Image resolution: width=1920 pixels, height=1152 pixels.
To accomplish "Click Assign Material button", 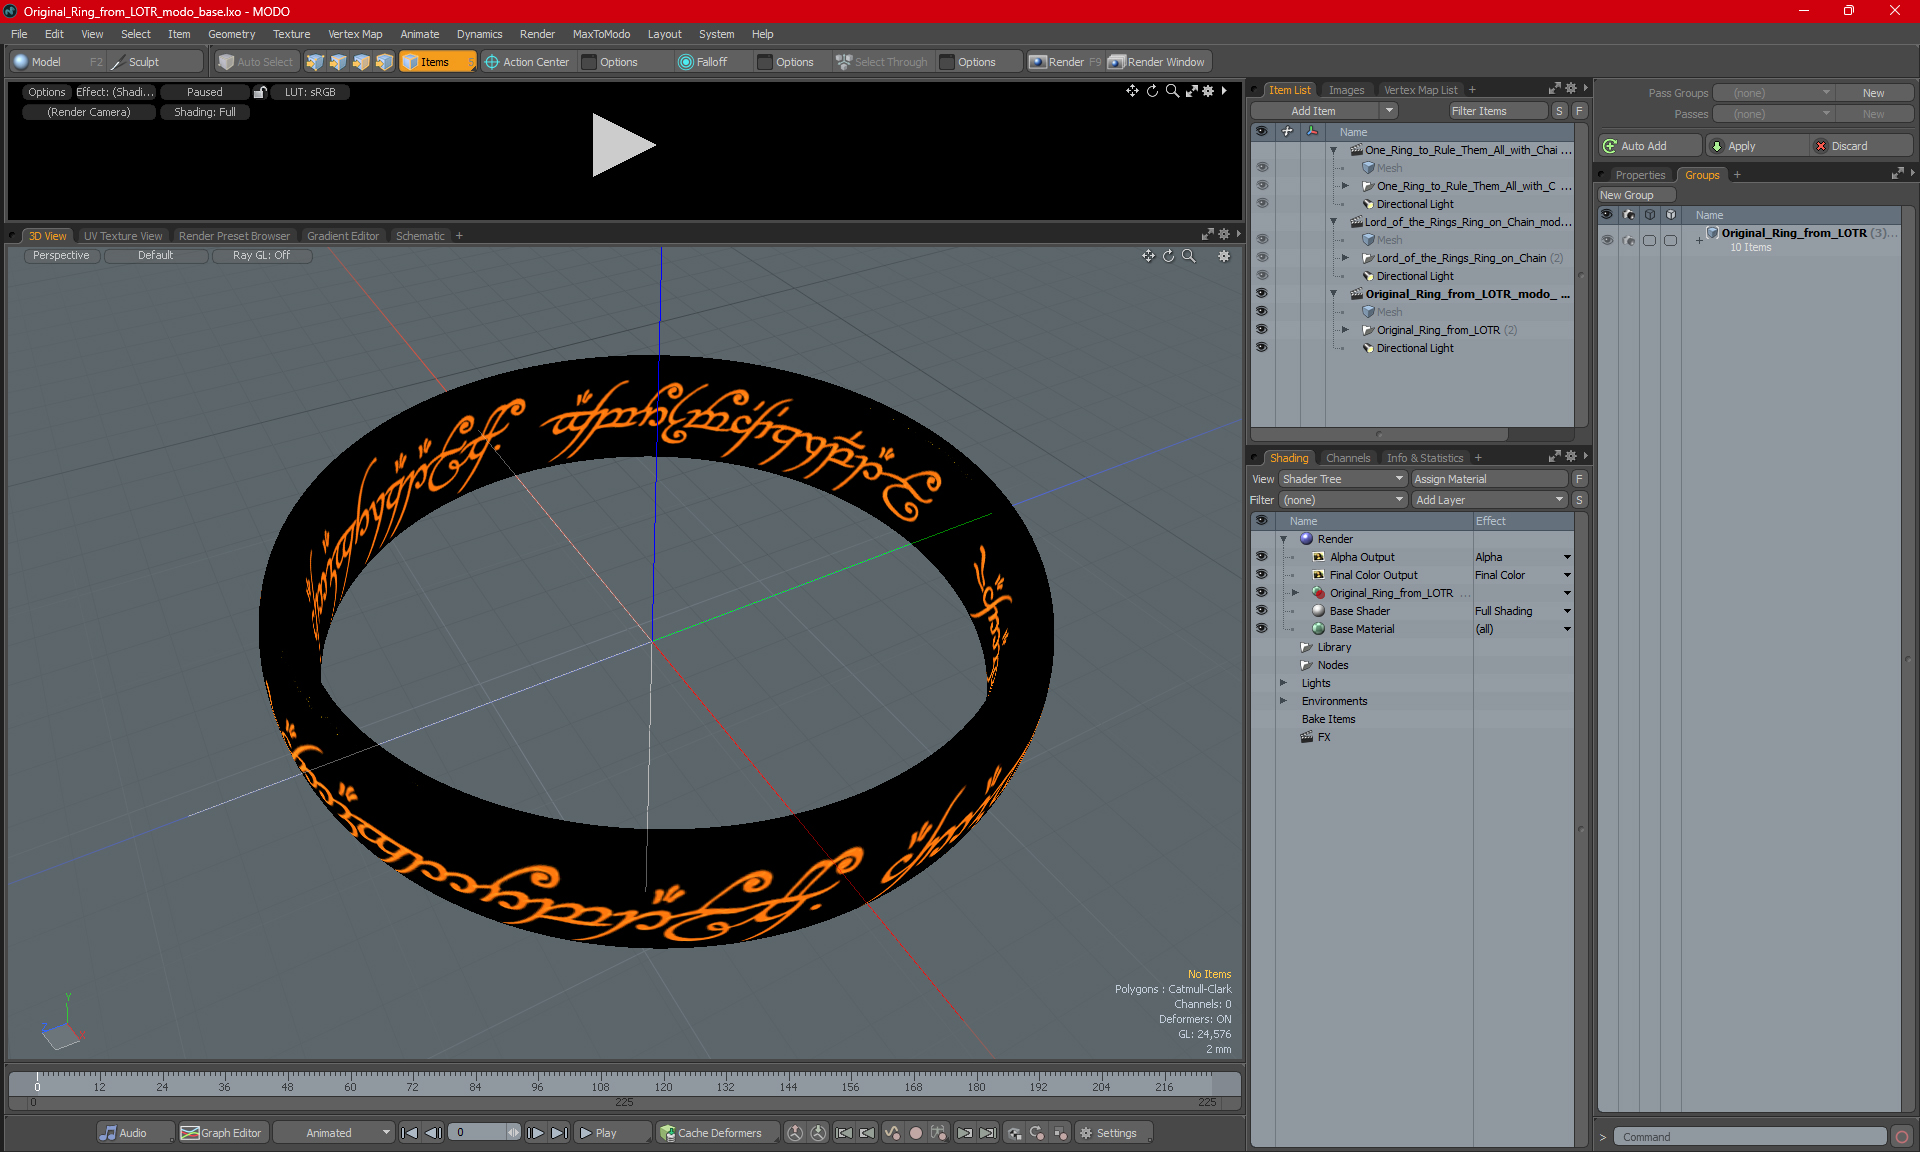I will pos(1489,479).
